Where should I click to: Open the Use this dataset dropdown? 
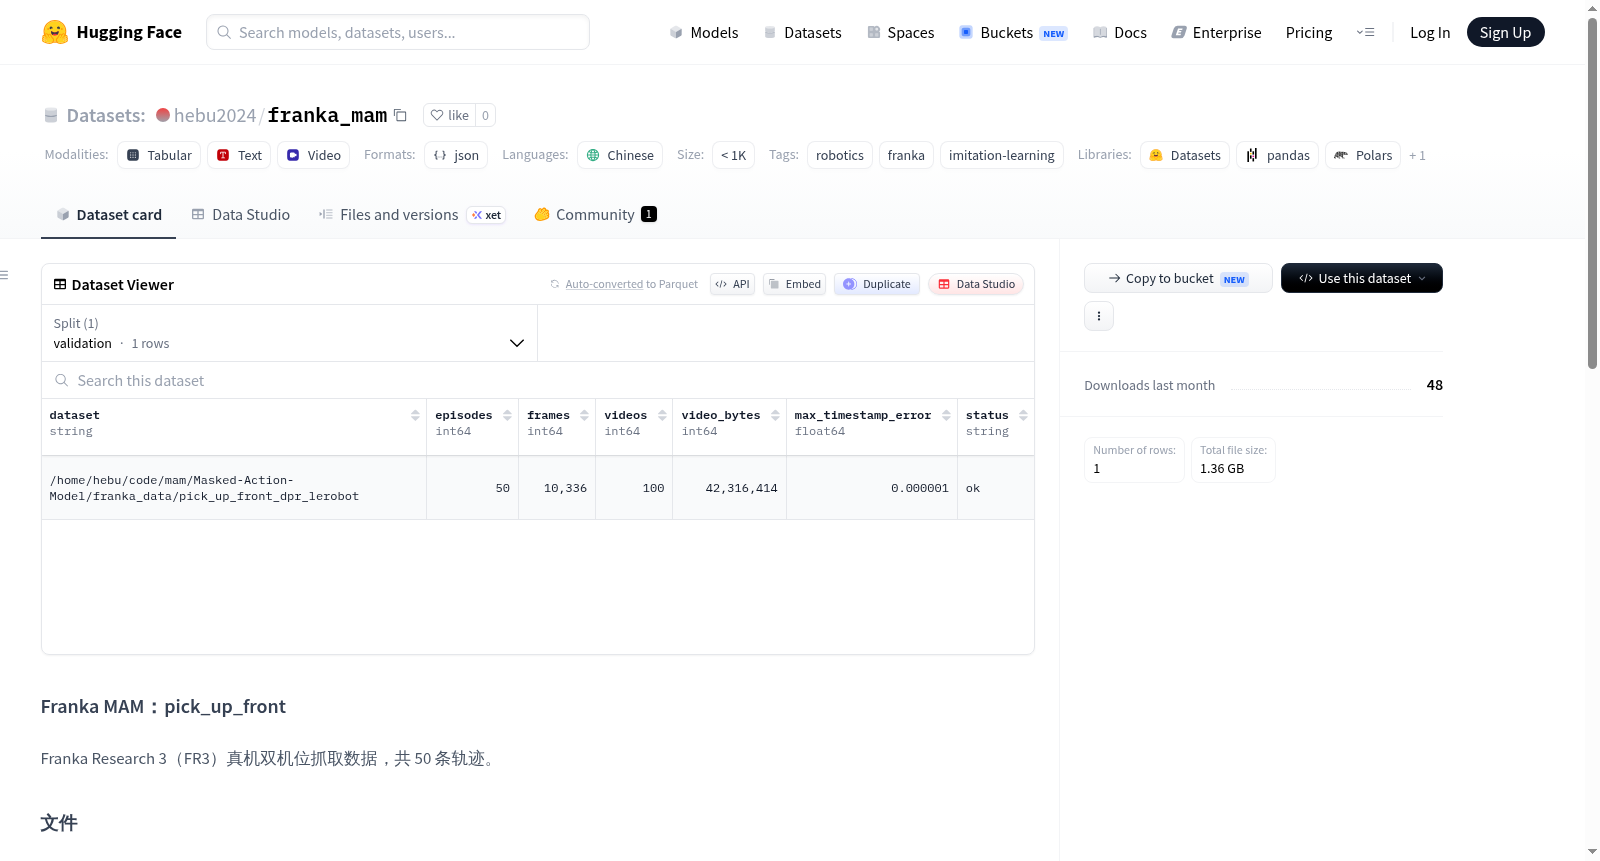coord(1362,278)
